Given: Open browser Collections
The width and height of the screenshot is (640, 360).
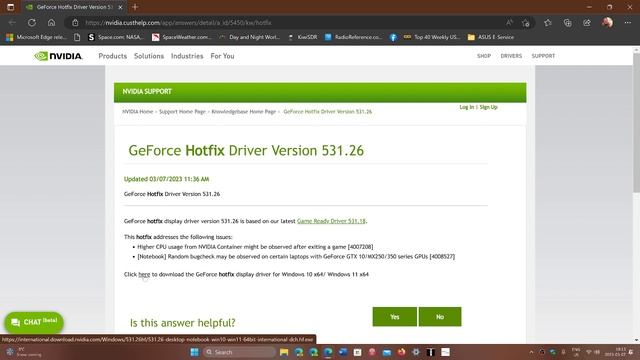Looking at the screenshot, I should point(567,23).
